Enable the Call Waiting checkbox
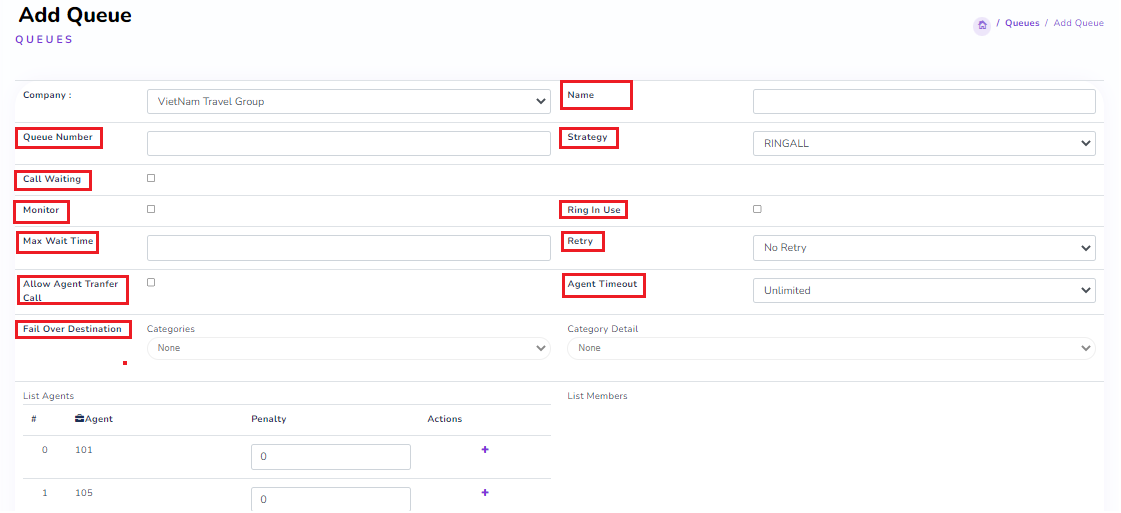Screen dimensions: 1121x513 [151, 178]
